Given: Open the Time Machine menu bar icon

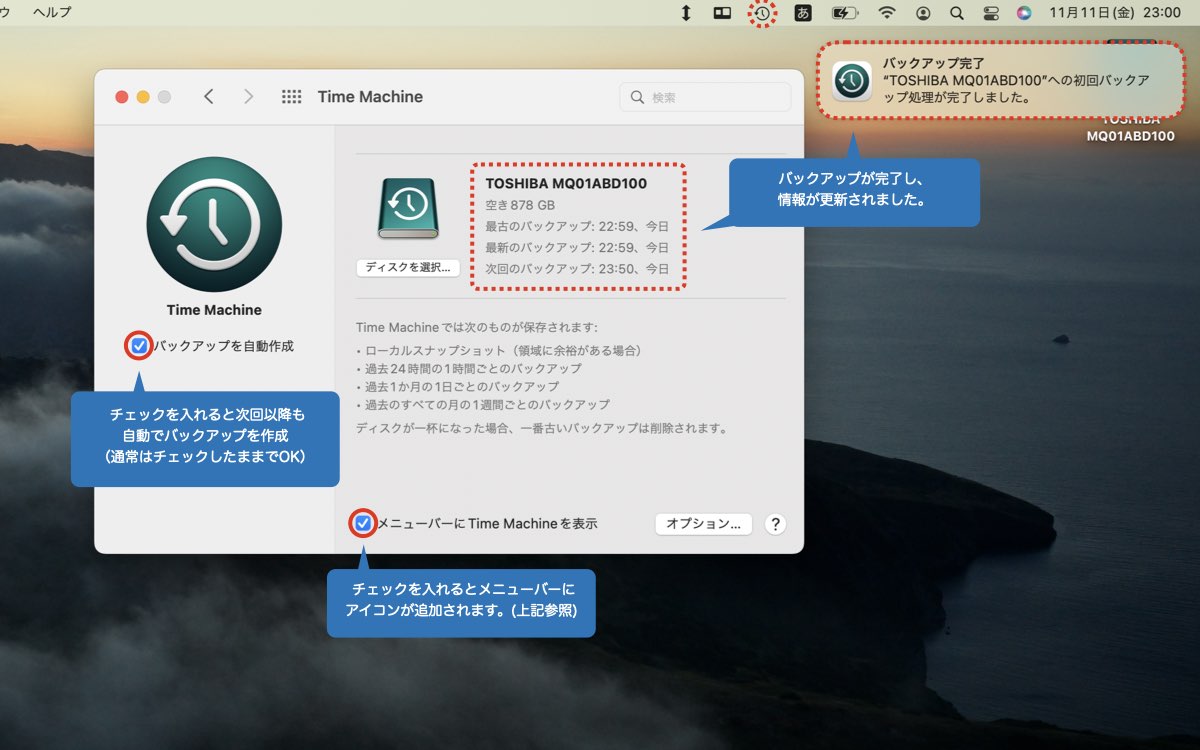Looking at the screenshot, I should 763,13.
